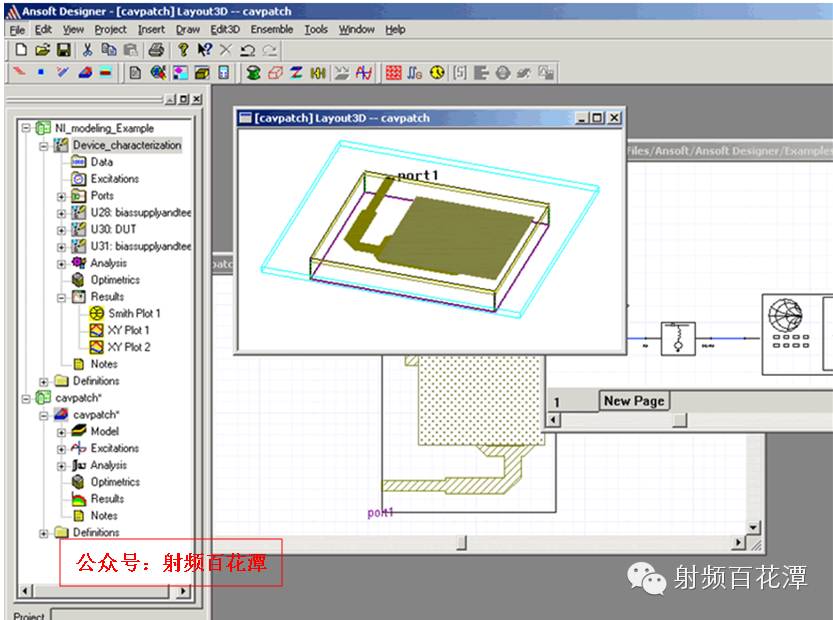Click the Project tab at panel bottom

pos(30,616)
